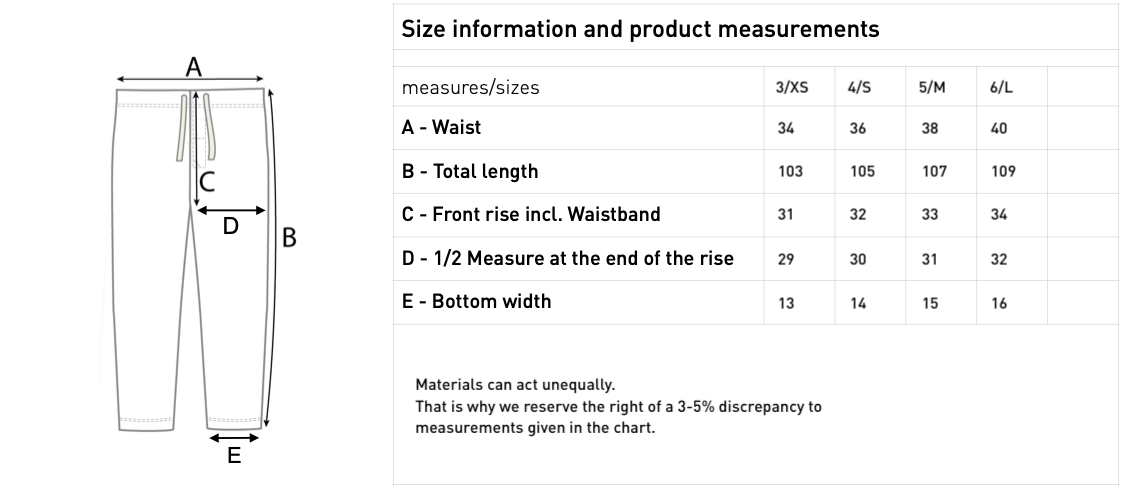Click the 'Size information and product measurements' title
This screenshot has height=488, width=1122.
(640, 29)
